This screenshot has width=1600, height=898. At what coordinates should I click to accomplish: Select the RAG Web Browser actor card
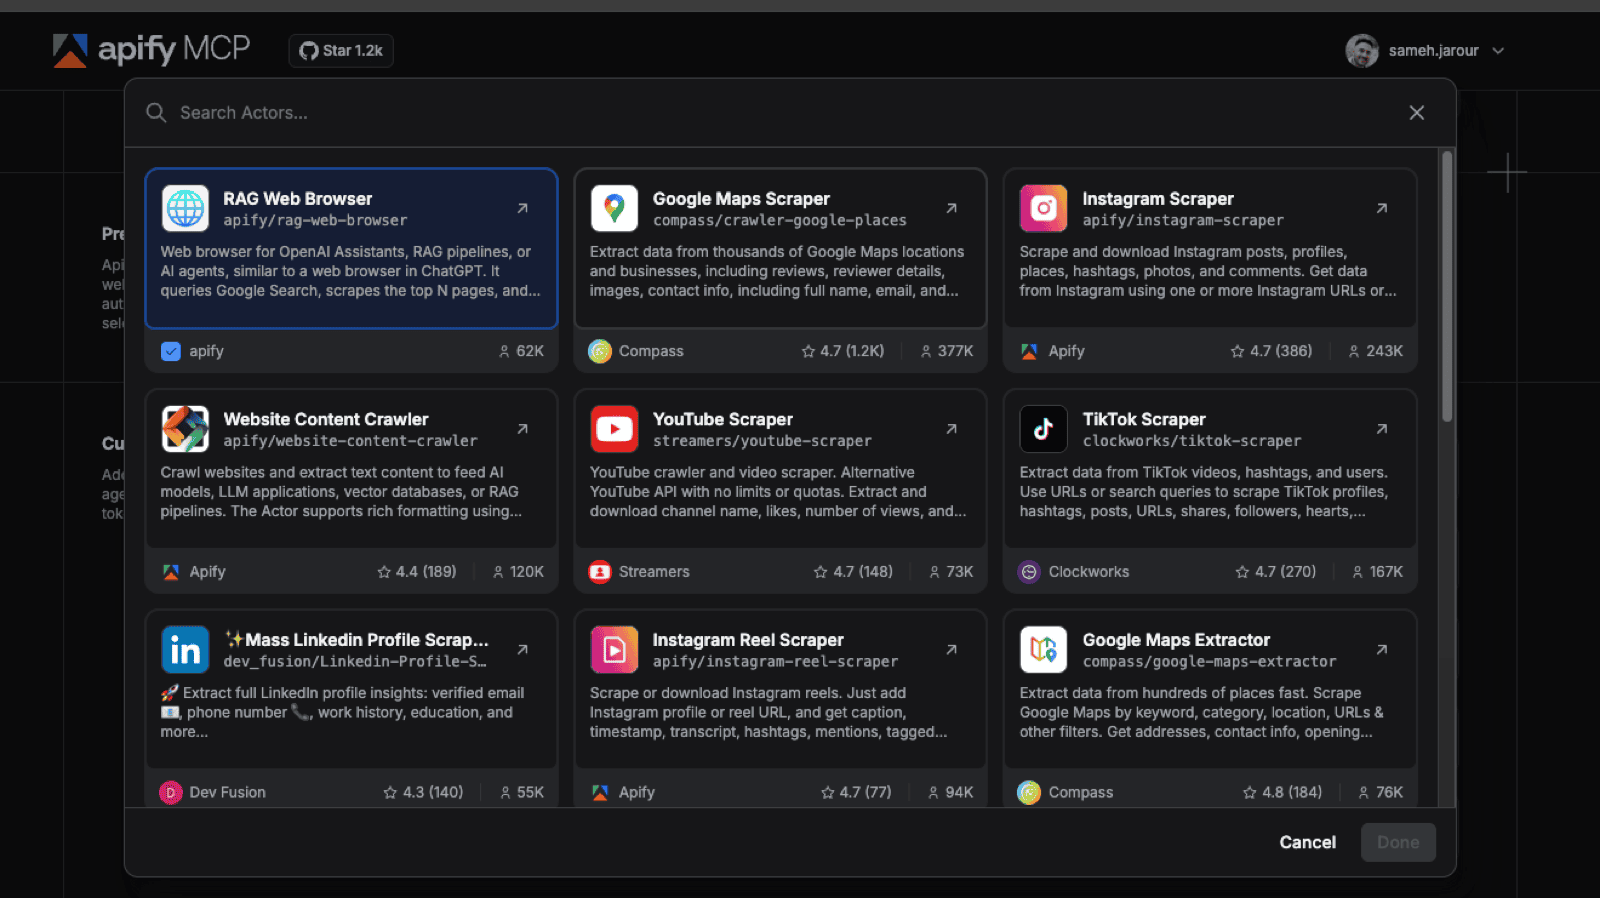point(351,249)
